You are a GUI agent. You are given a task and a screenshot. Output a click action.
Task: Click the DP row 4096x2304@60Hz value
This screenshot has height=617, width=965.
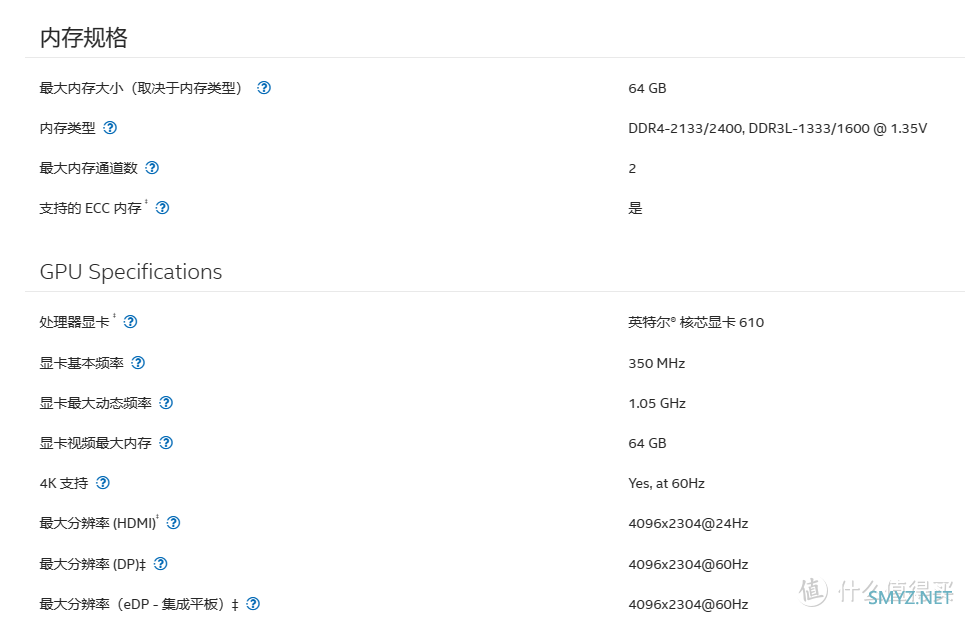(688, 564)
